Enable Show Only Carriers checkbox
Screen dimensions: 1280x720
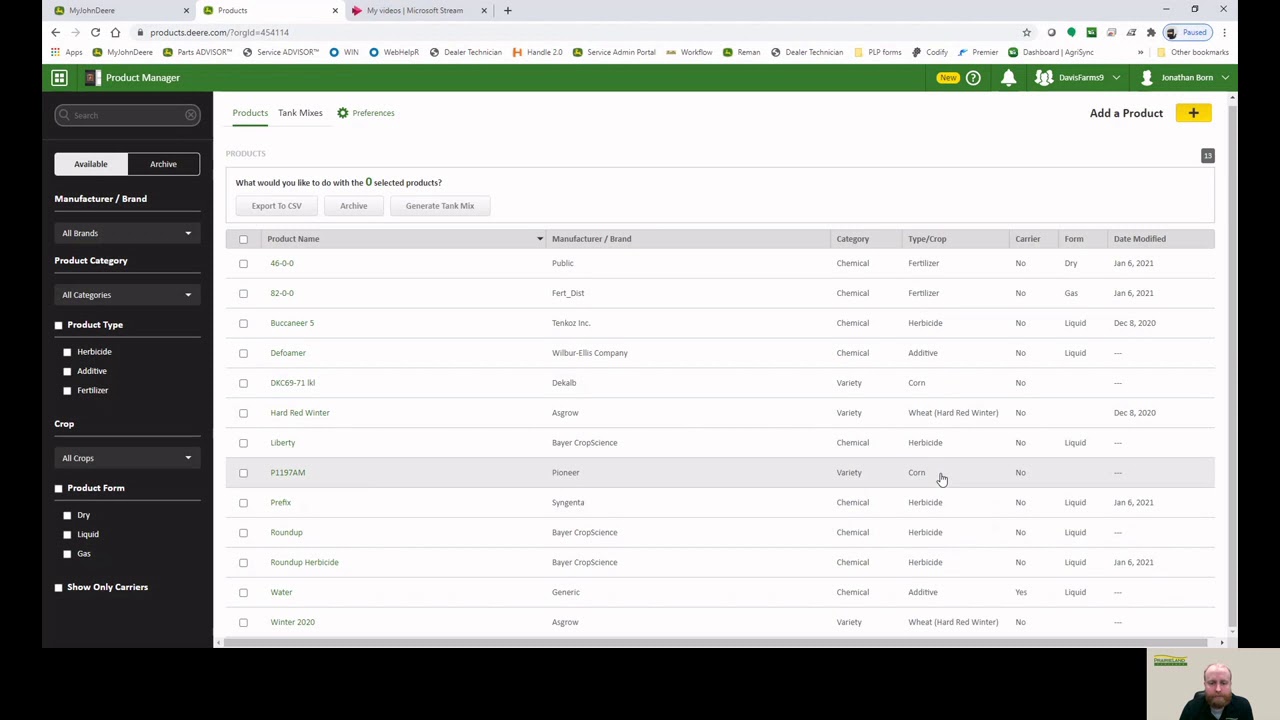[58, 587]
